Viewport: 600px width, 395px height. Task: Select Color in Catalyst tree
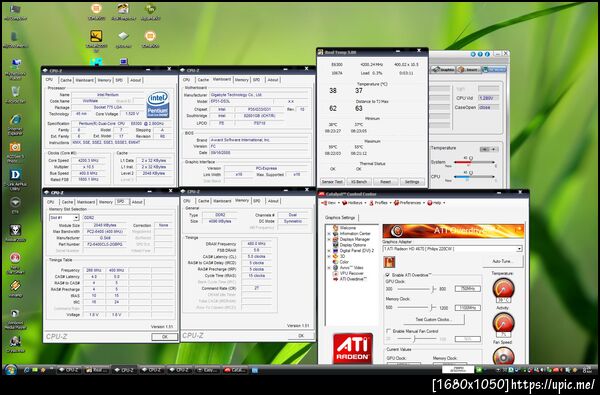pos(344,262)
